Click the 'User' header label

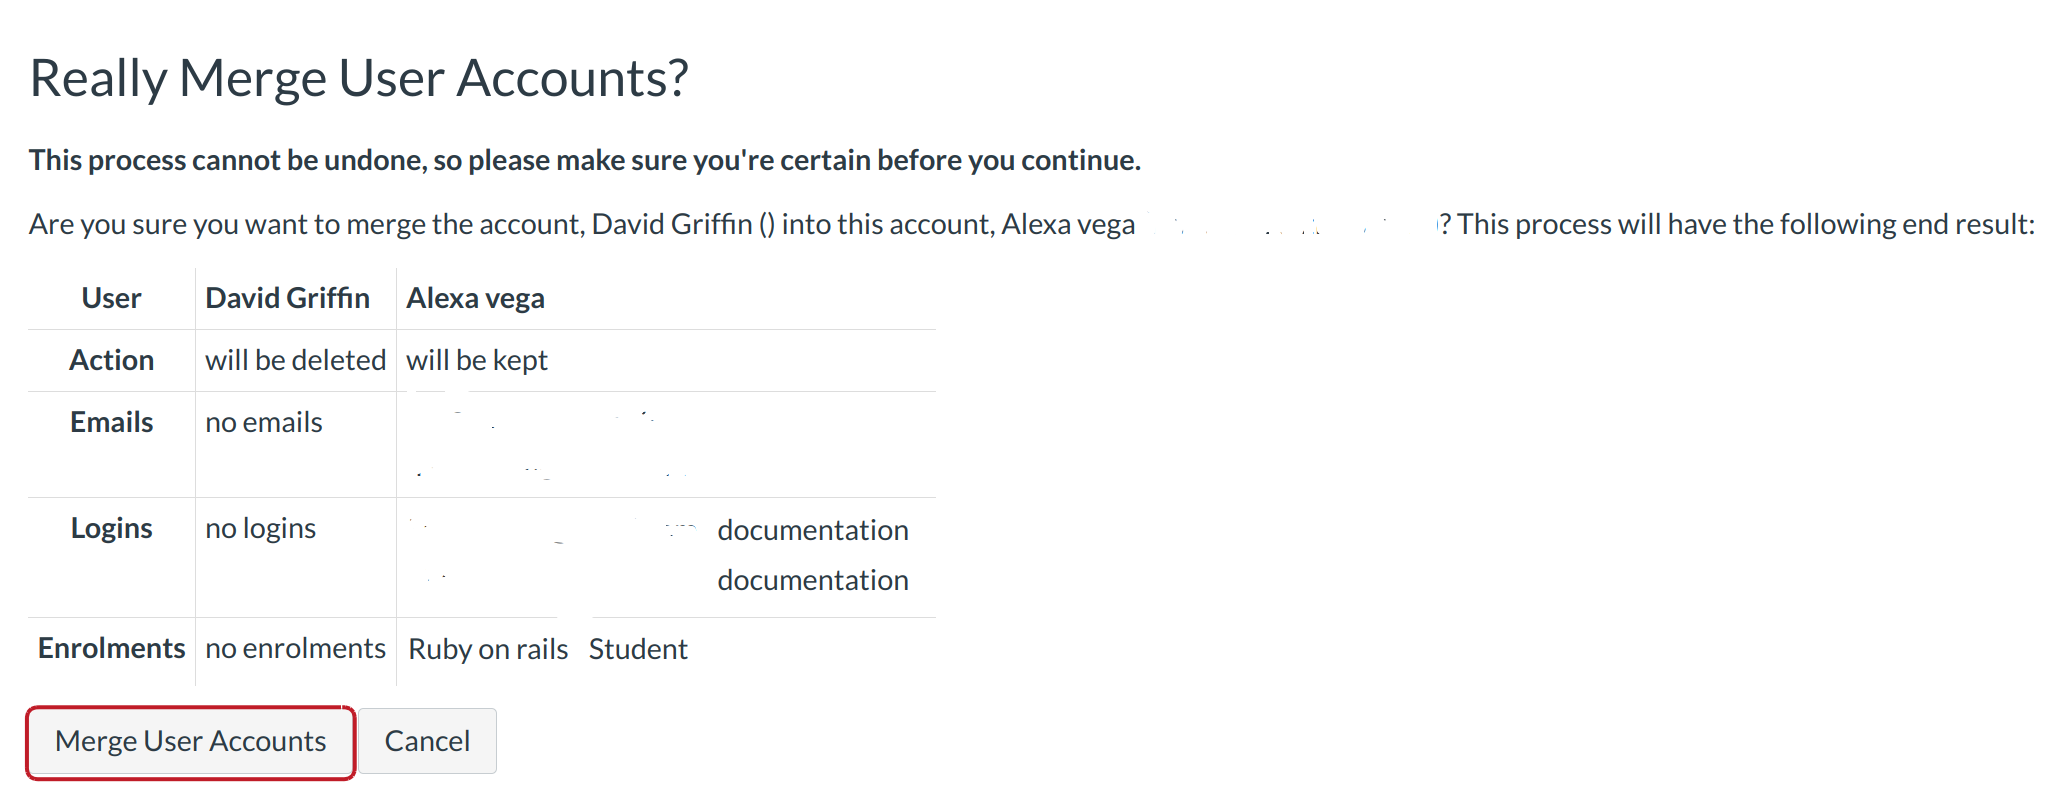112,298
